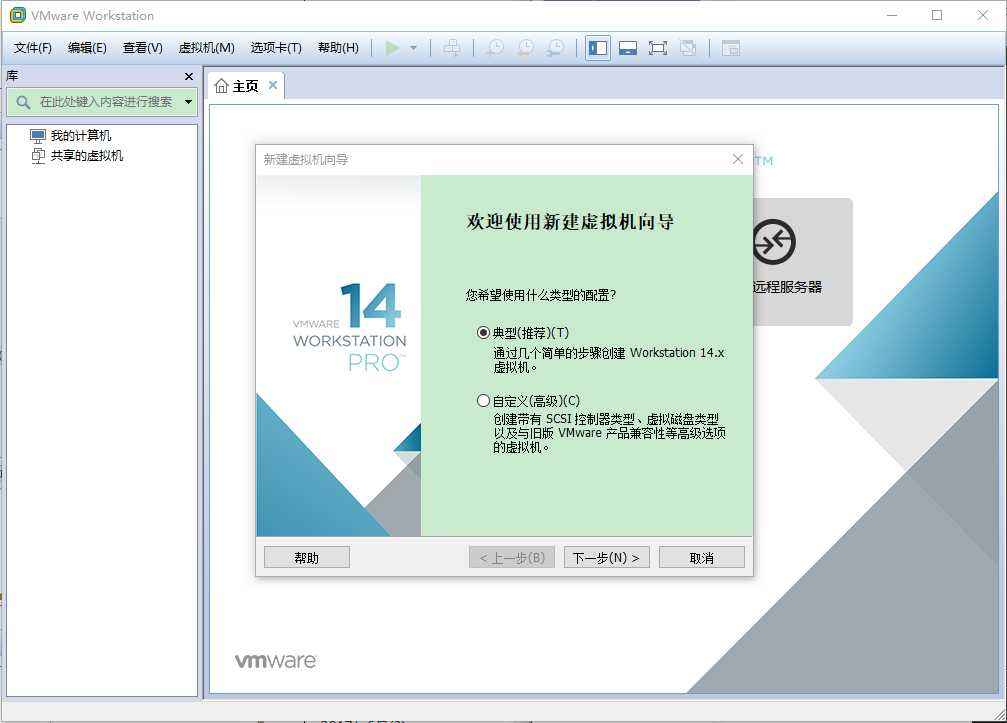Close the 主页 tab
The width and height of the screenshot is (1007, 723).
(x=273, y=85)
